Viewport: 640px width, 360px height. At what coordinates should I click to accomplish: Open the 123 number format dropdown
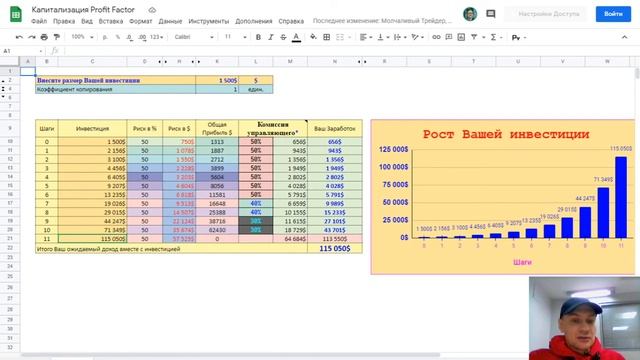tap(156, 37)
